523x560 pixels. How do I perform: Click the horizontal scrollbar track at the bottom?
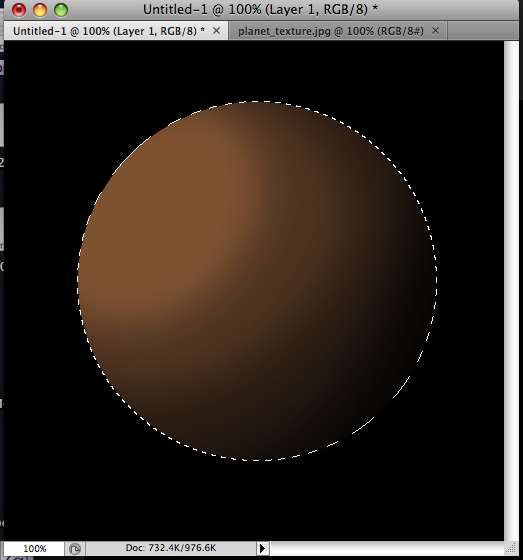(386, 548)
